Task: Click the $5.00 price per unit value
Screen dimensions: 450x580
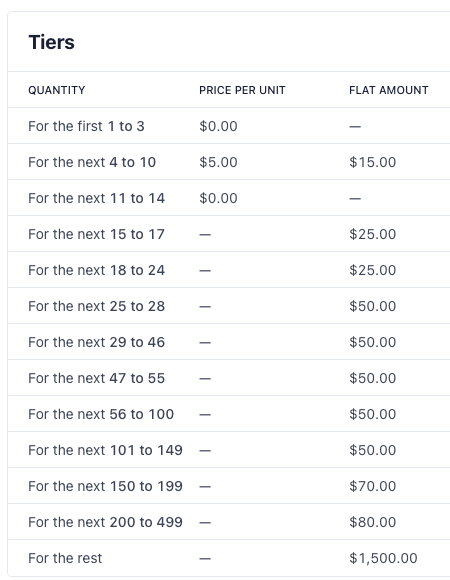Action: coord(218,162)
